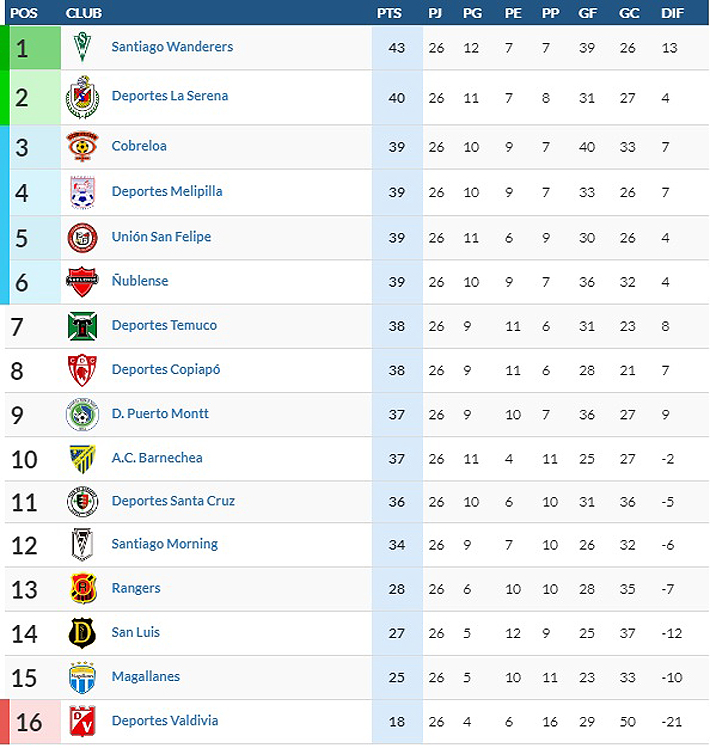The height and width of the screenshot is (748, 710).
Task: Click the Ñublense team crest
Action: 82,281
